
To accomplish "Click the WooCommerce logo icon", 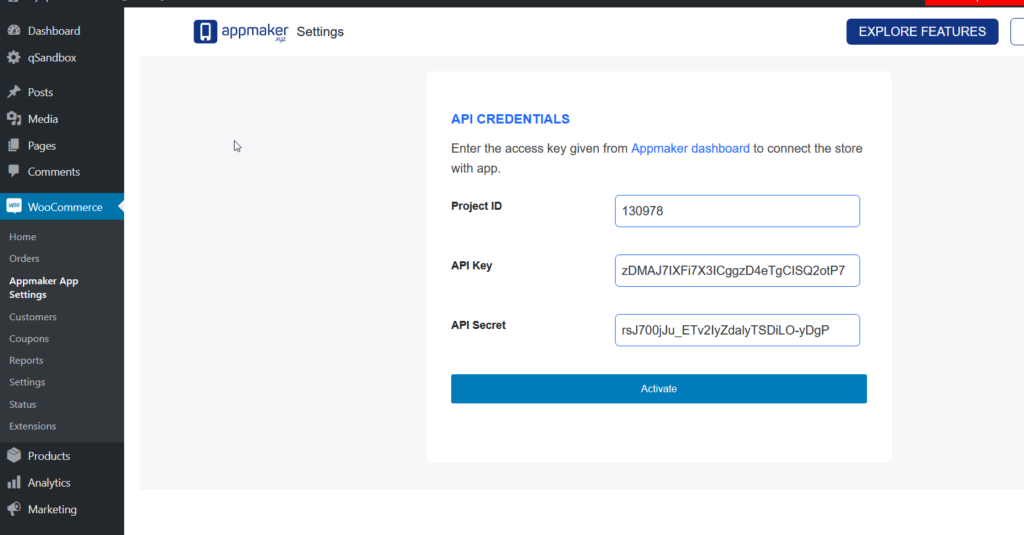I will [14, 206].
